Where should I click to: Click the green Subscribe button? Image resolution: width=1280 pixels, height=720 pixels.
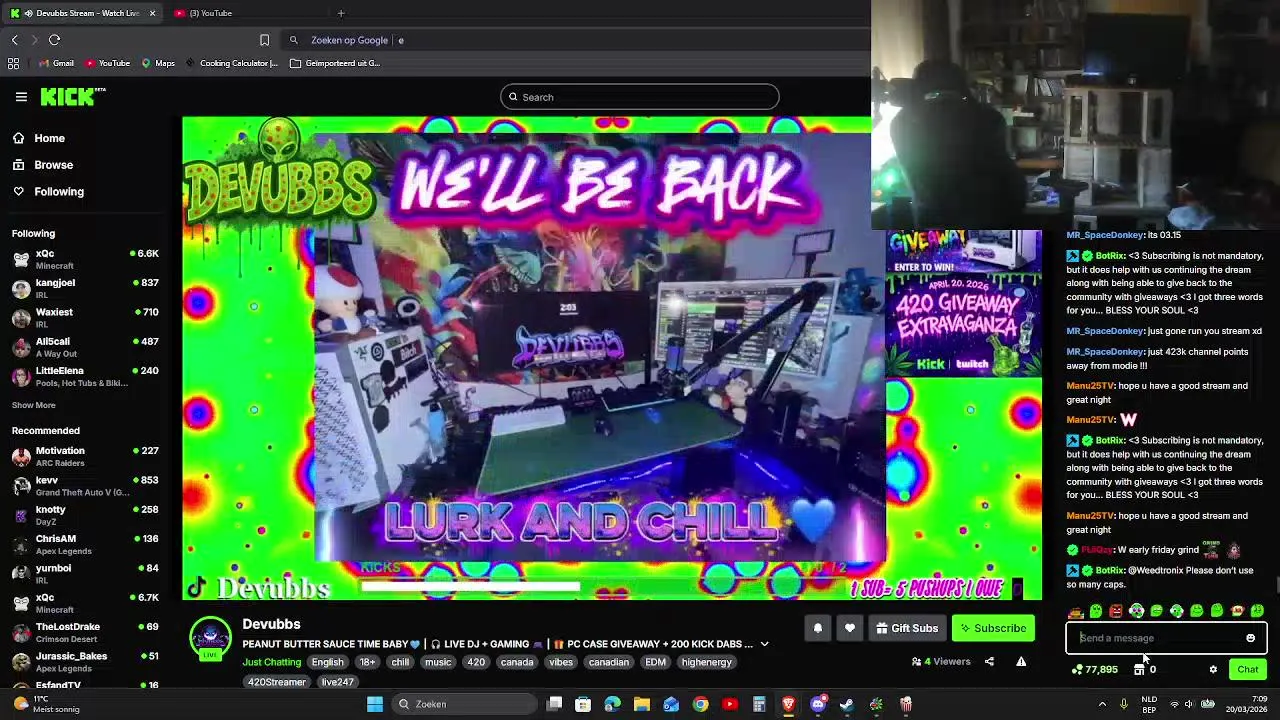pyautogui.click(x=993, y=628)
